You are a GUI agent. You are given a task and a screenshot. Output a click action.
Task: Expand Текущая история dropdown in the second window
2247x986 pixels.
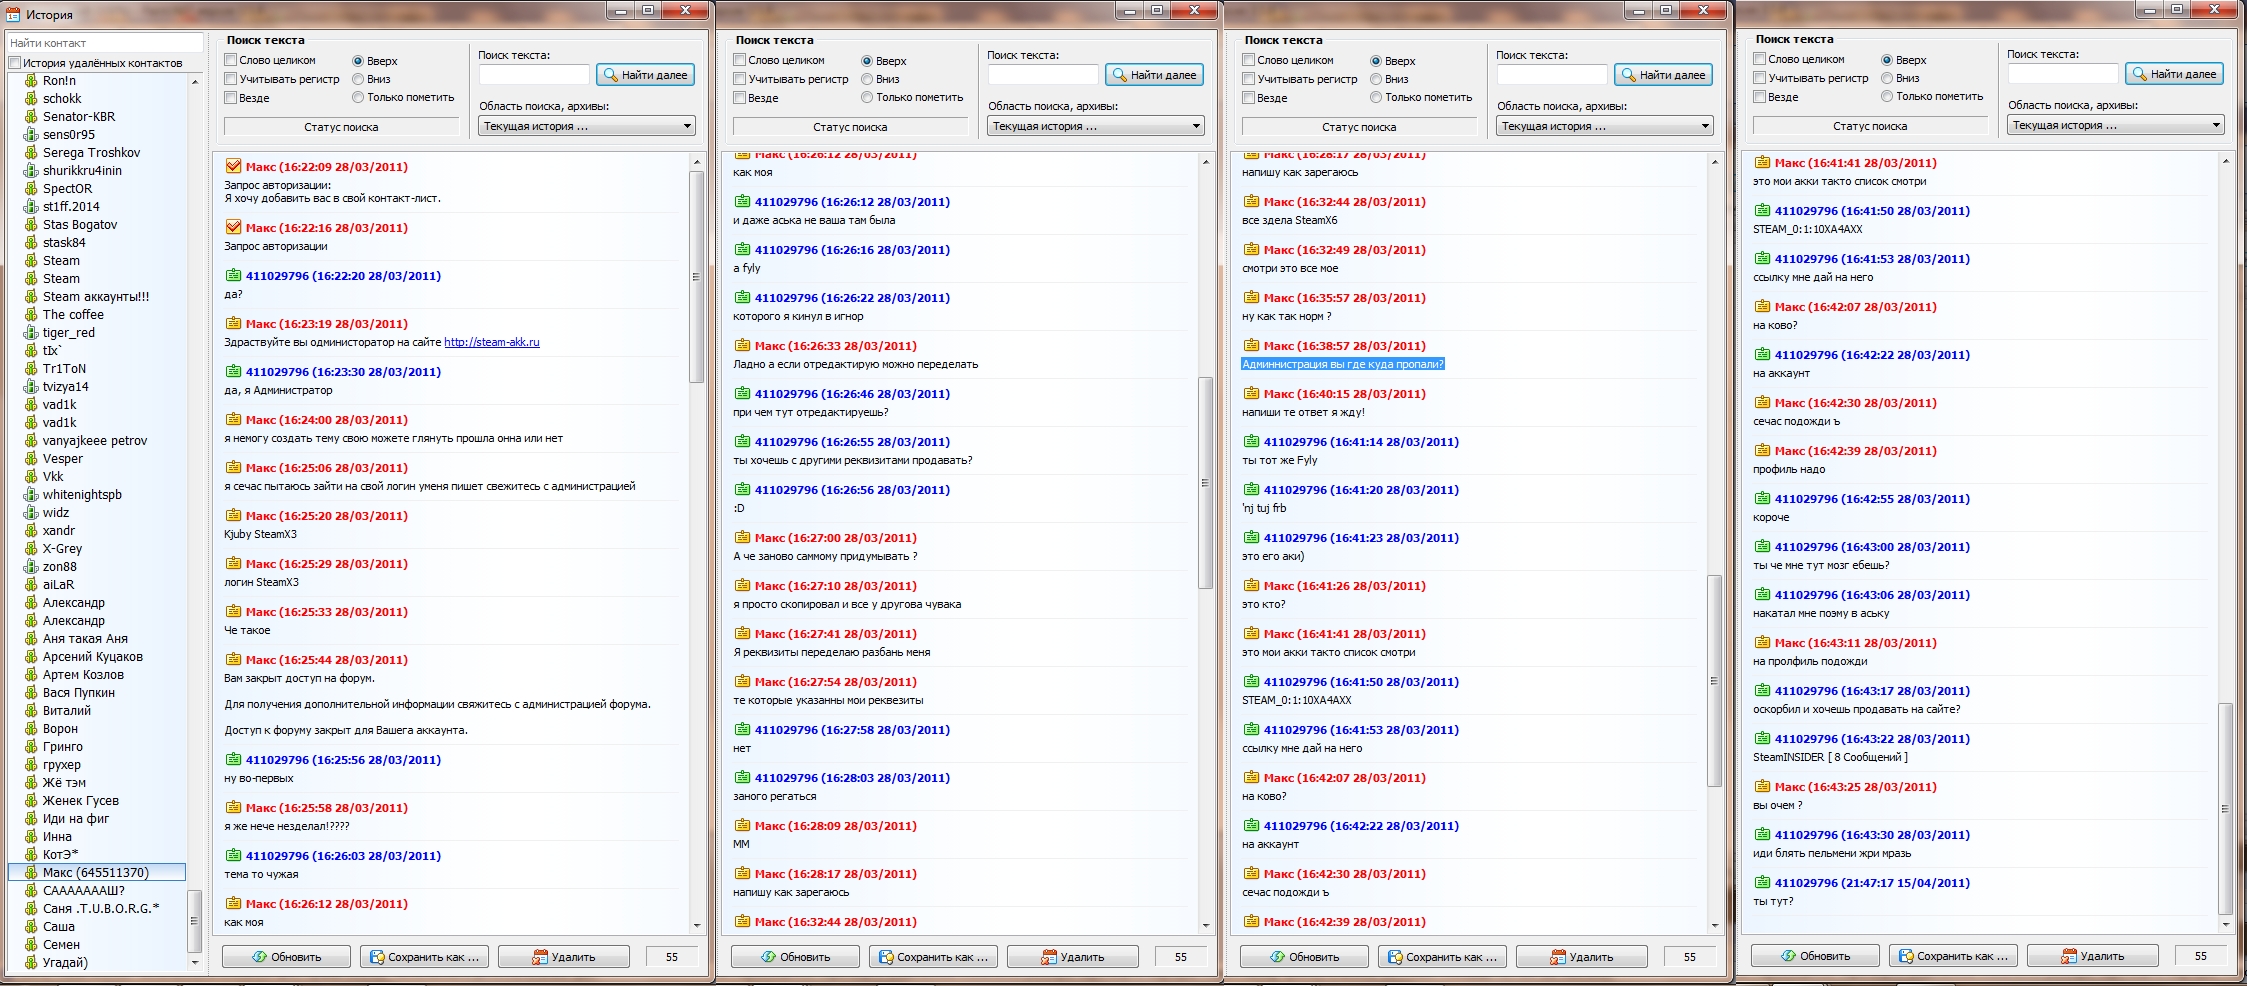click(x=1096, y=126)
